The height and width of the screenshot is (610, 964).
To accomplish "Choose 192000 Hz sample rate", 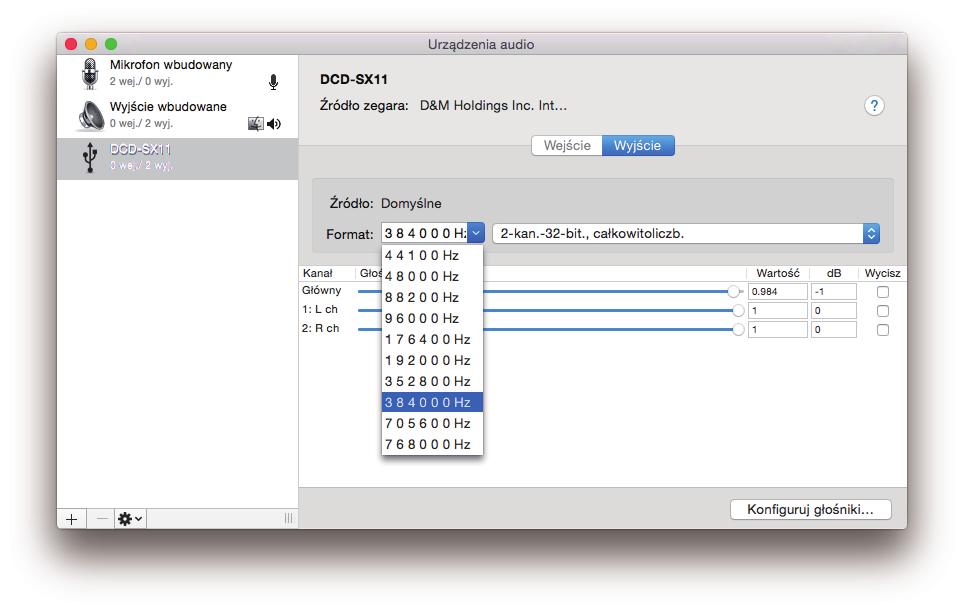I will (432, 360).
